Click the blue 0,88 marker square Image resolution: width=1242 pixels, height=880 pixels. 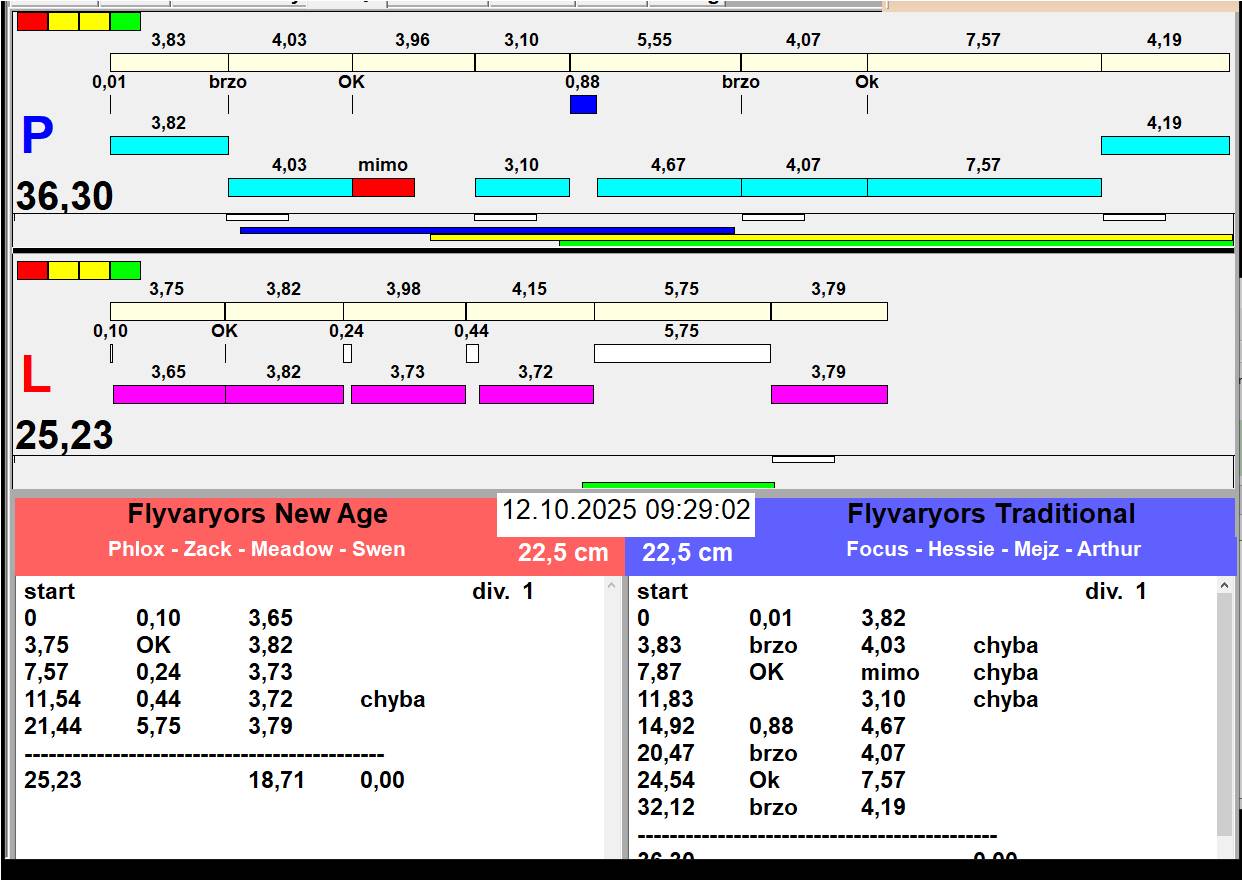pyautogui.click(x=583, y=104)
